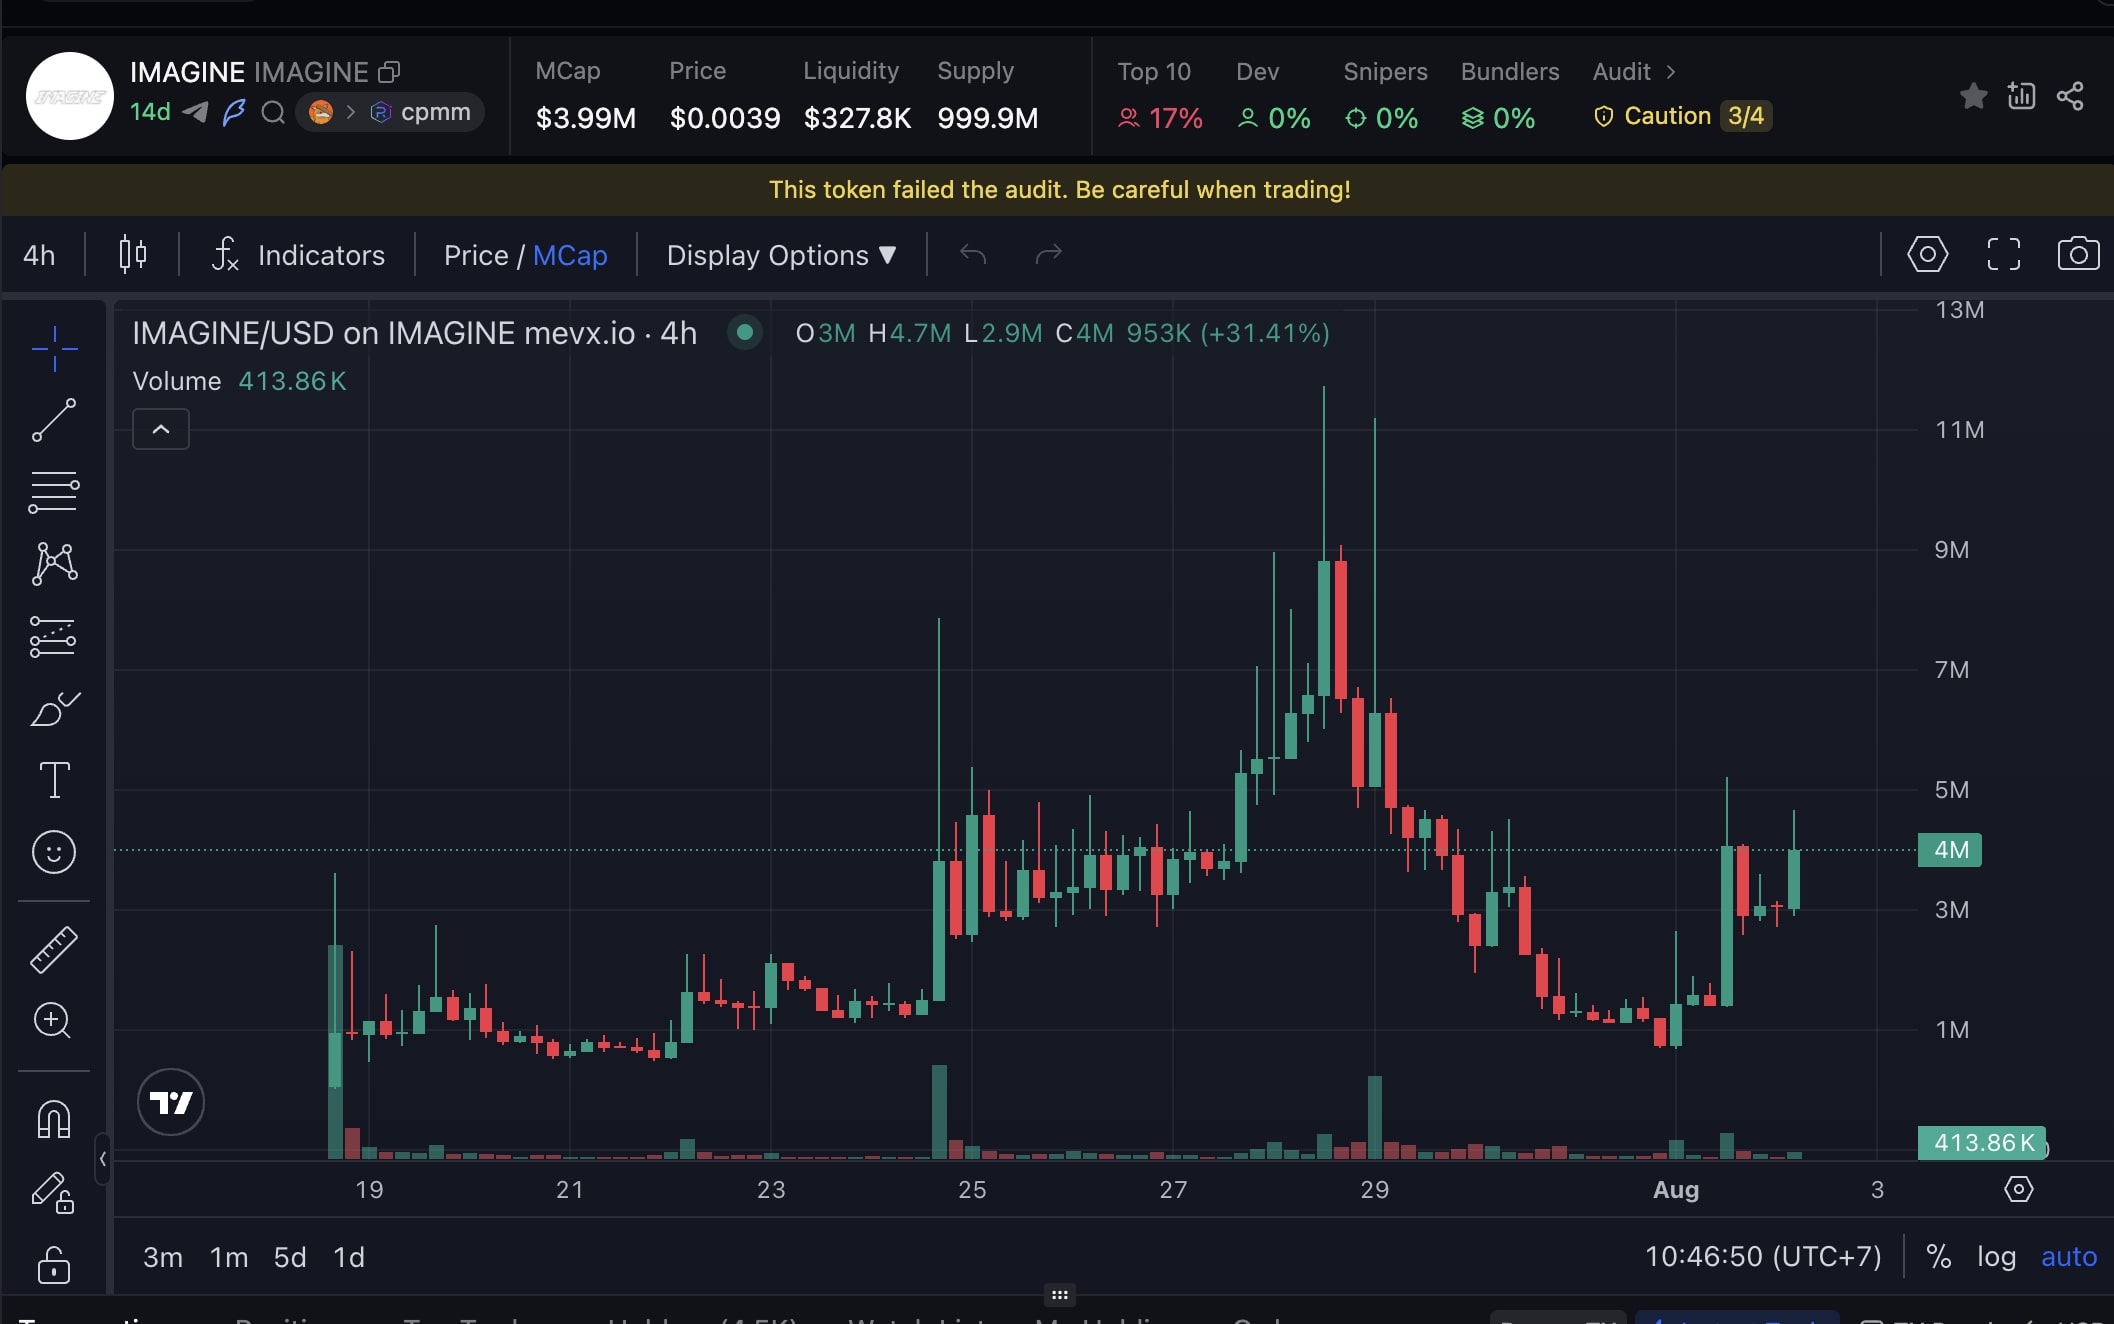
Task: Click the Dev 0% stat
Action: [x=1274, y=96]
